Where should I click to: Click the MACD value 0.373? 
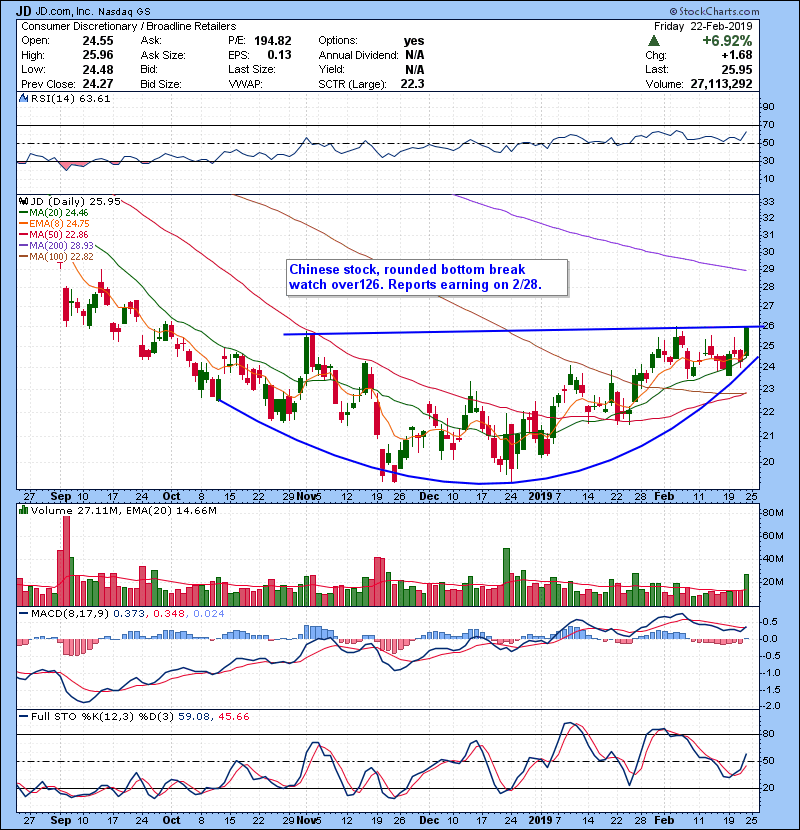129,614
